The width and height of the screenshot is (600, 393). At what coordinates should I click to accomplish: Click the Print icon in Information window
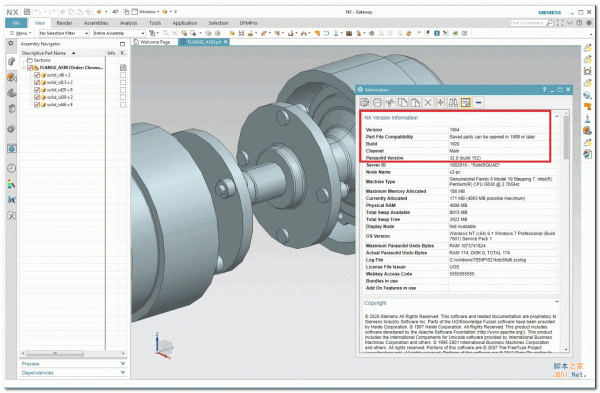(377, 103)
